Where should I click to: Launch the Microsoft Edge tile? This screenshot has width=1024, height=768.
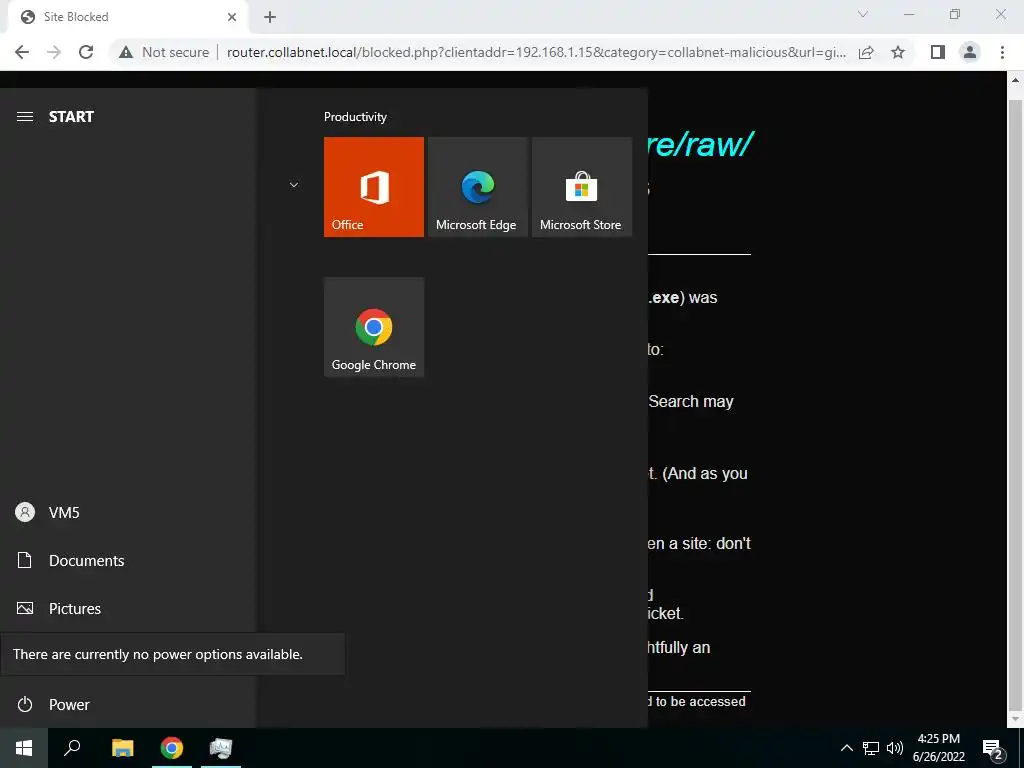point(477,187)
